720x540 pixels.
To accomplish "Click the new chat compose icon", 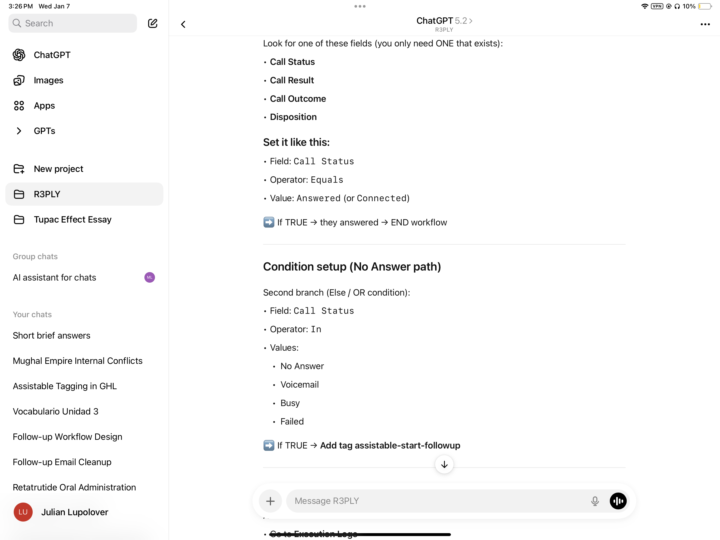I will (152, 23).
